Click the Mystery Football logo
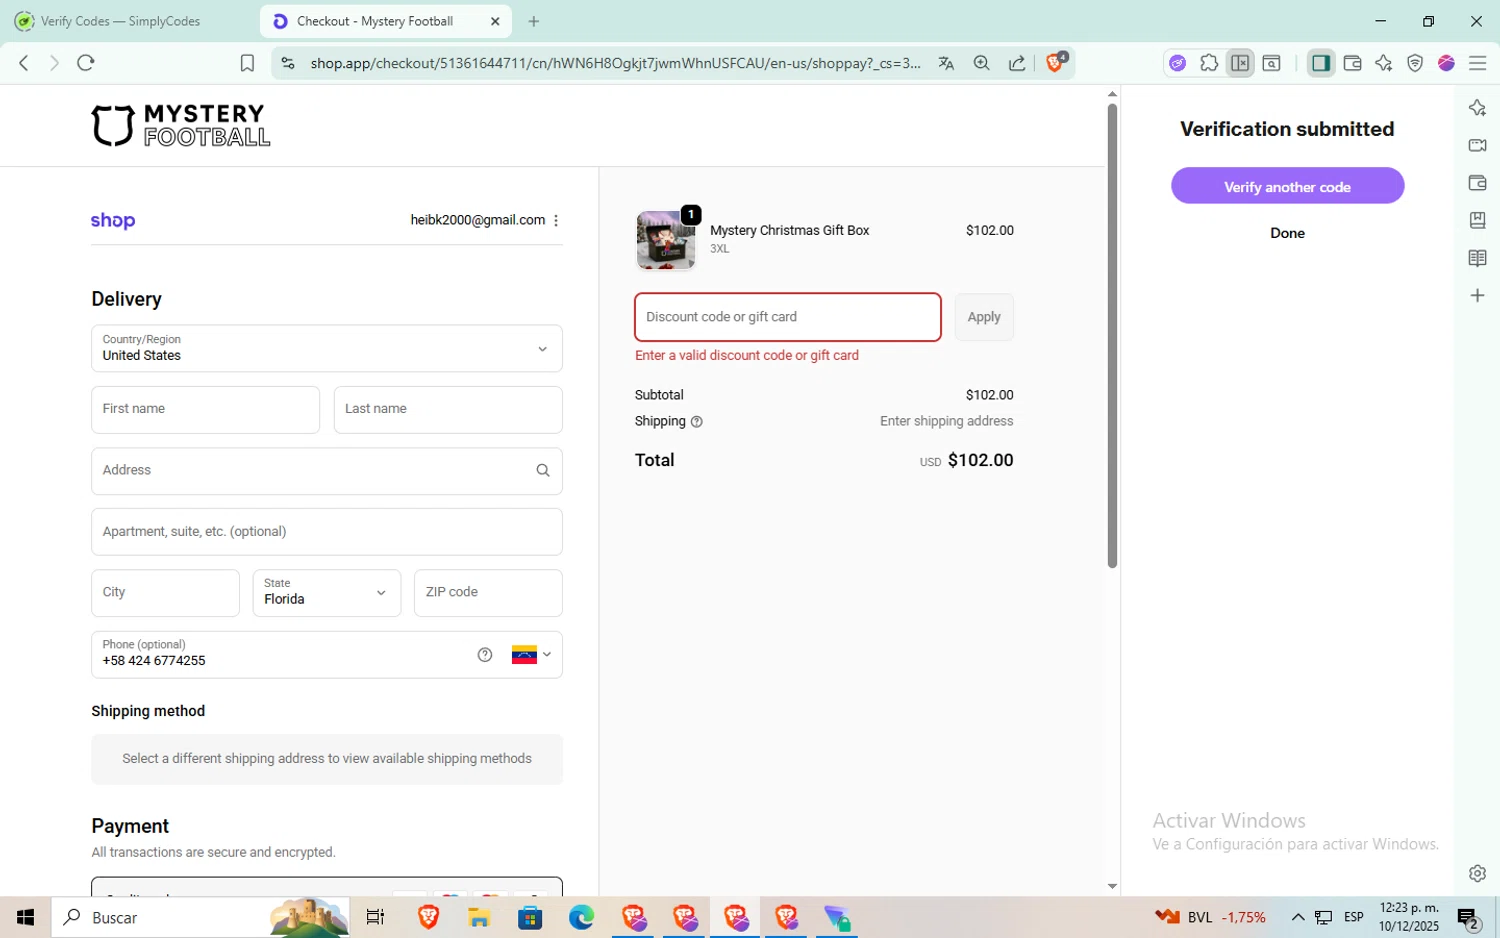Image resolution: width=1500 pixels, height=938 pixels. coord(181,125)
